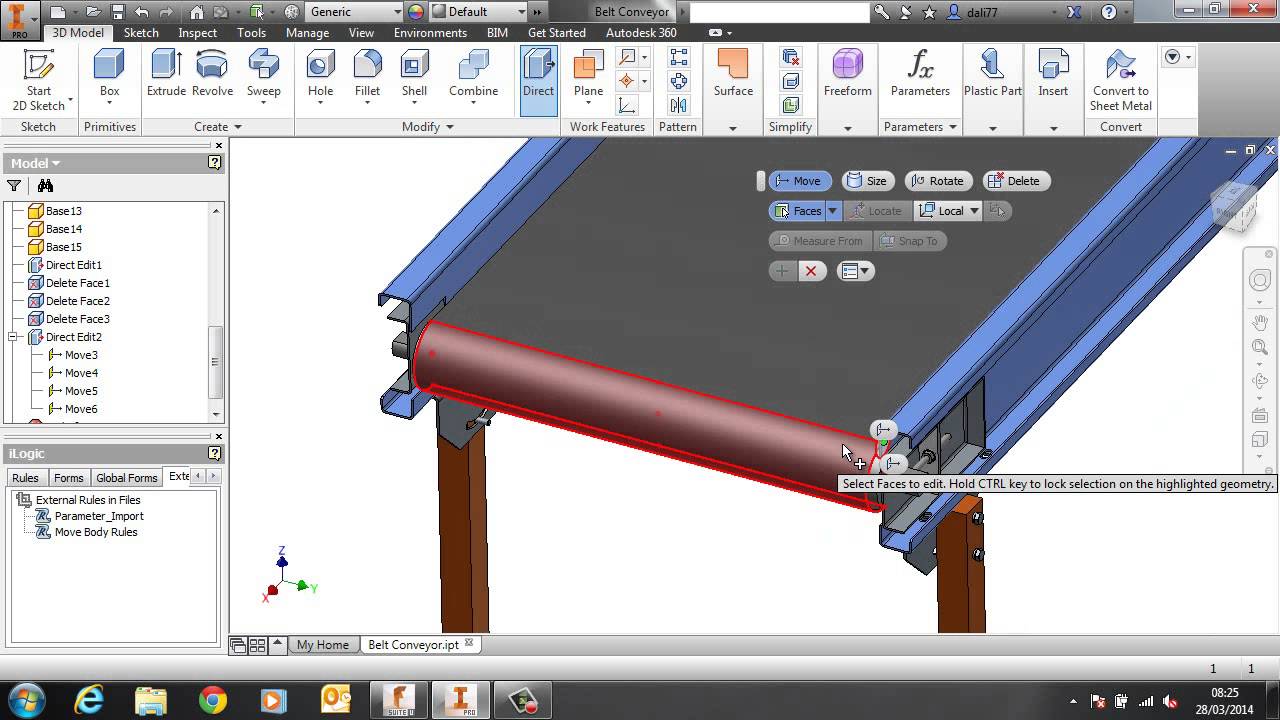The image size is (1280, 720).
Task: Open the Environments ribbon tab
Action: pyautogui.click(x=430, y=33)
